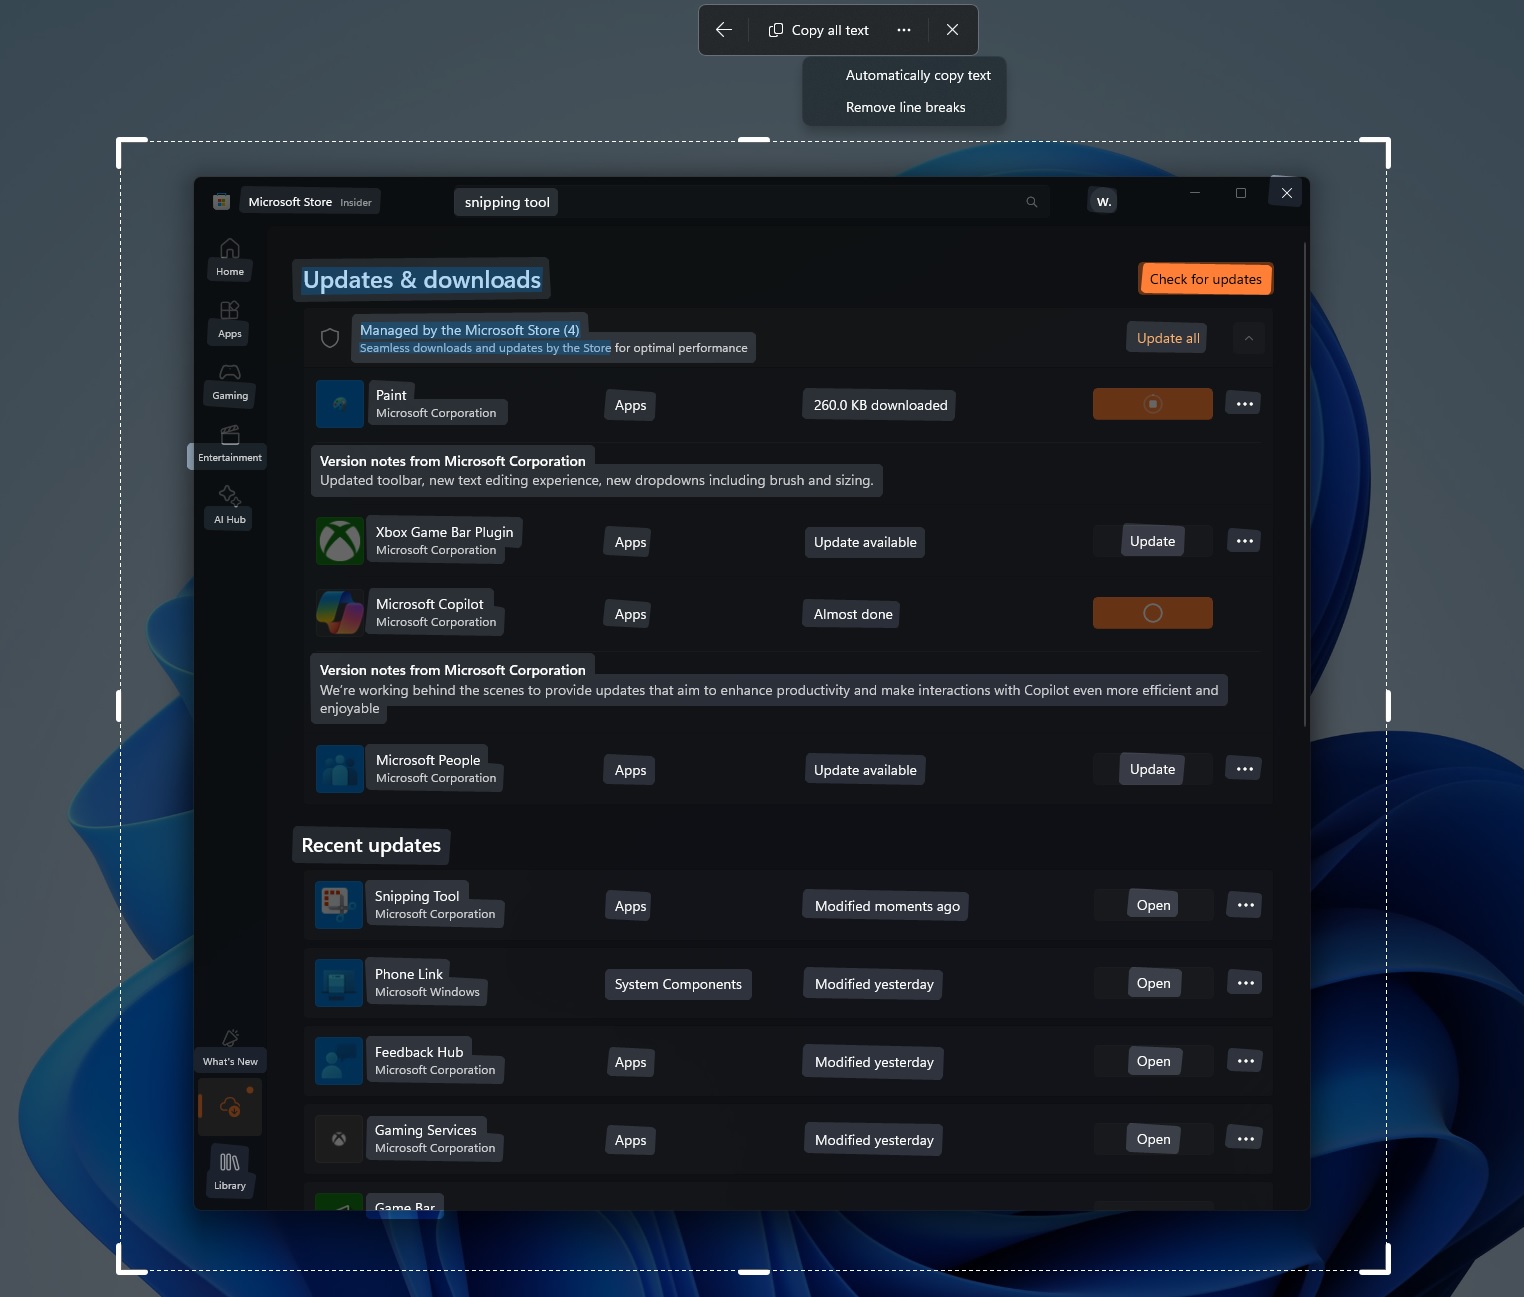
Task: Open the Downloads and updates section
Action: click(x=229, y=1106)
